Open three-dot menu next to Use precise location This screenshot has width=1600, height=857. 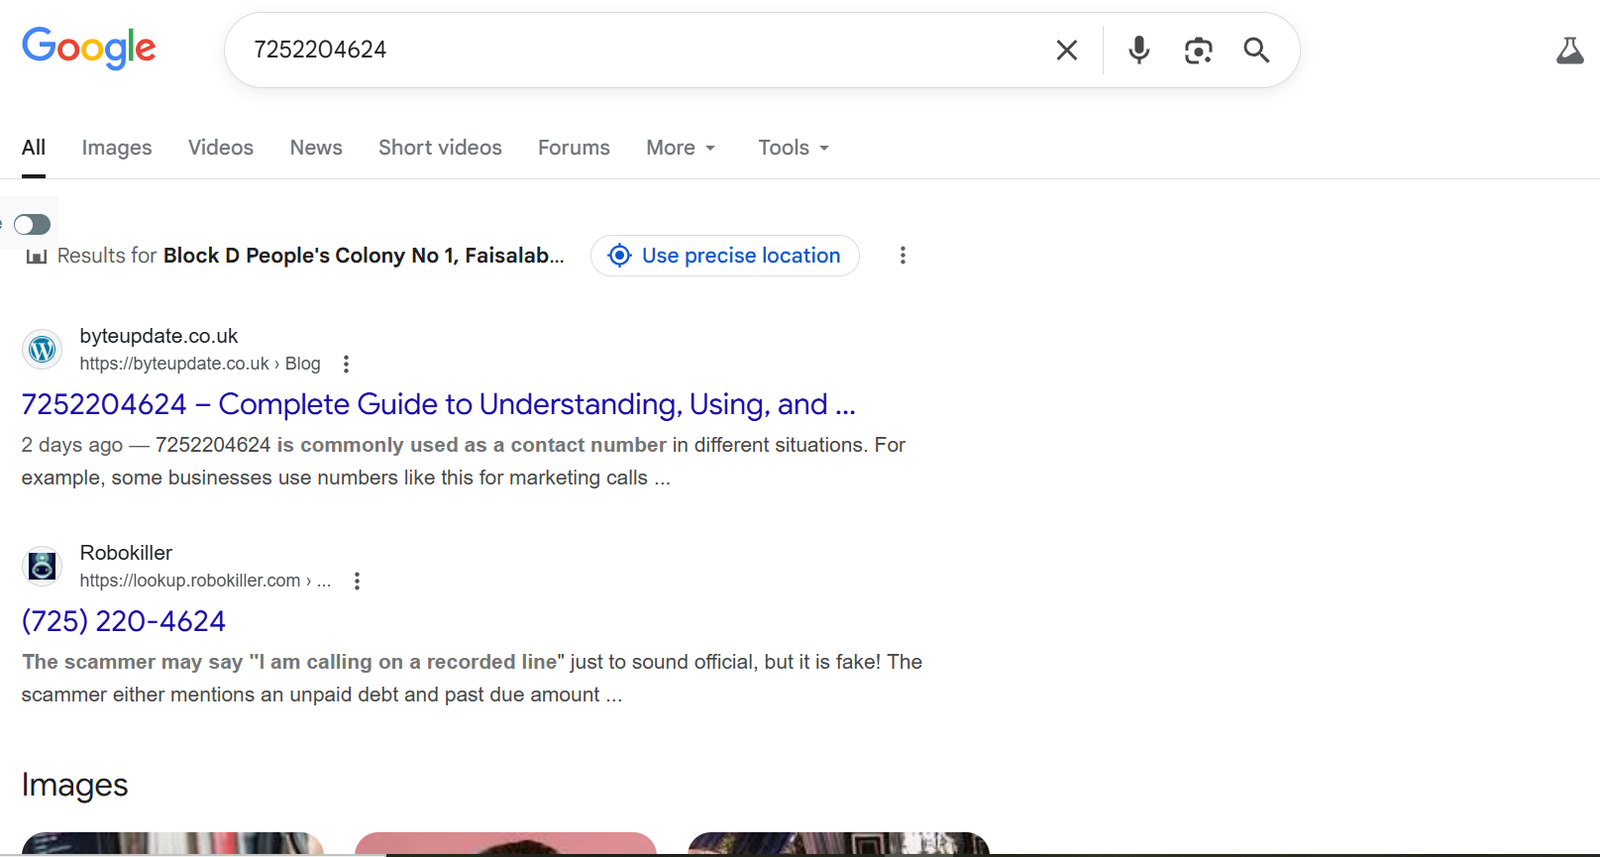(x=903, y=256)
